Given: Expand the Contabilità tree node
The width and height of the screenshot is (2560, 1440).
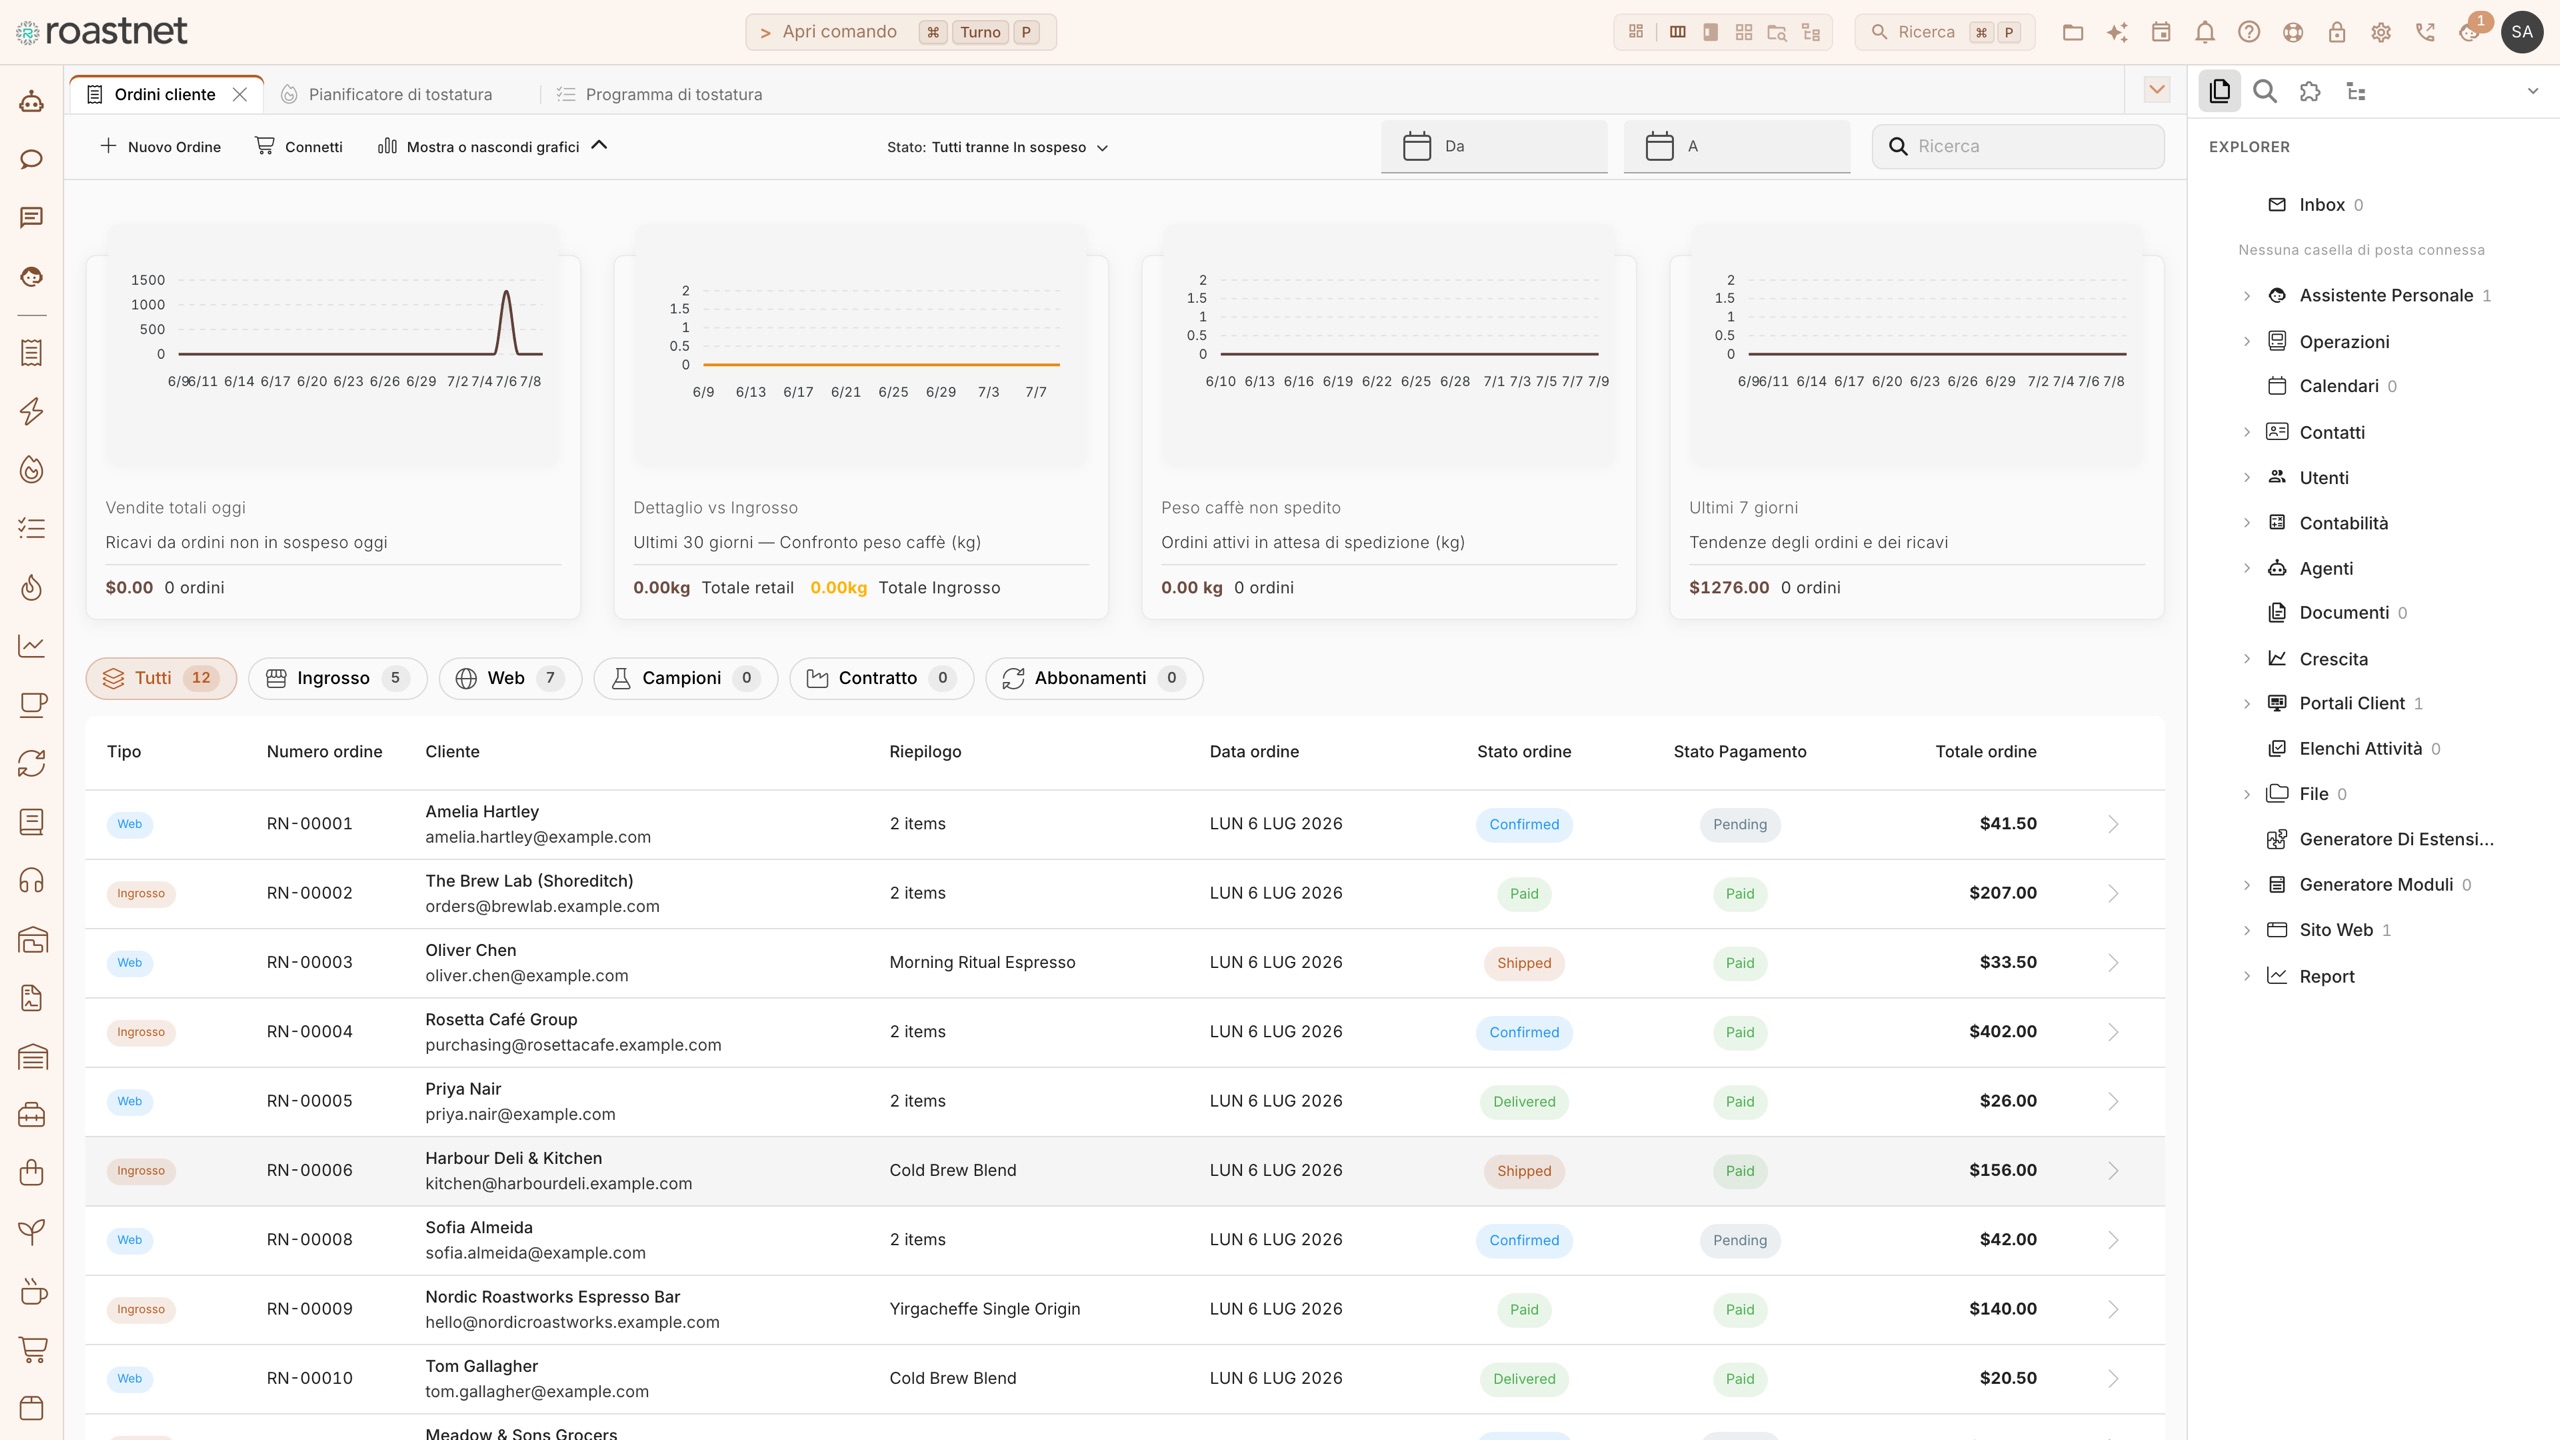Looking at the screenshot, I should pos(2246,523).
